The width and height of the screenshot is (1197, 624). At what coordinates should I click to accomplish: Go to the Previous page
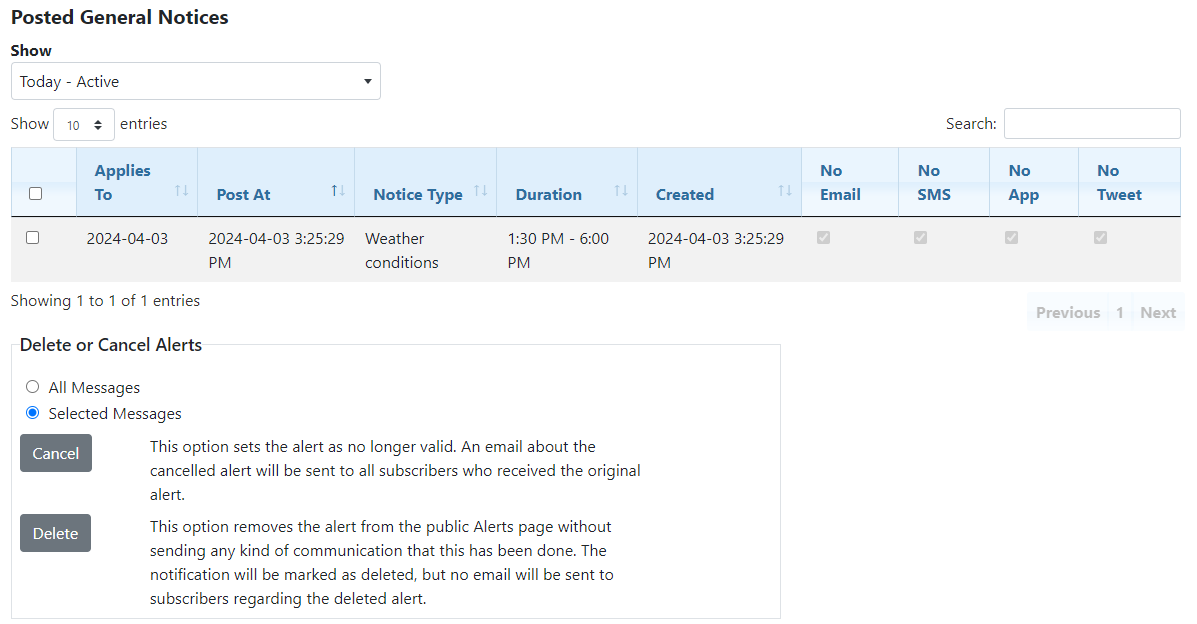coord(1067,313)
